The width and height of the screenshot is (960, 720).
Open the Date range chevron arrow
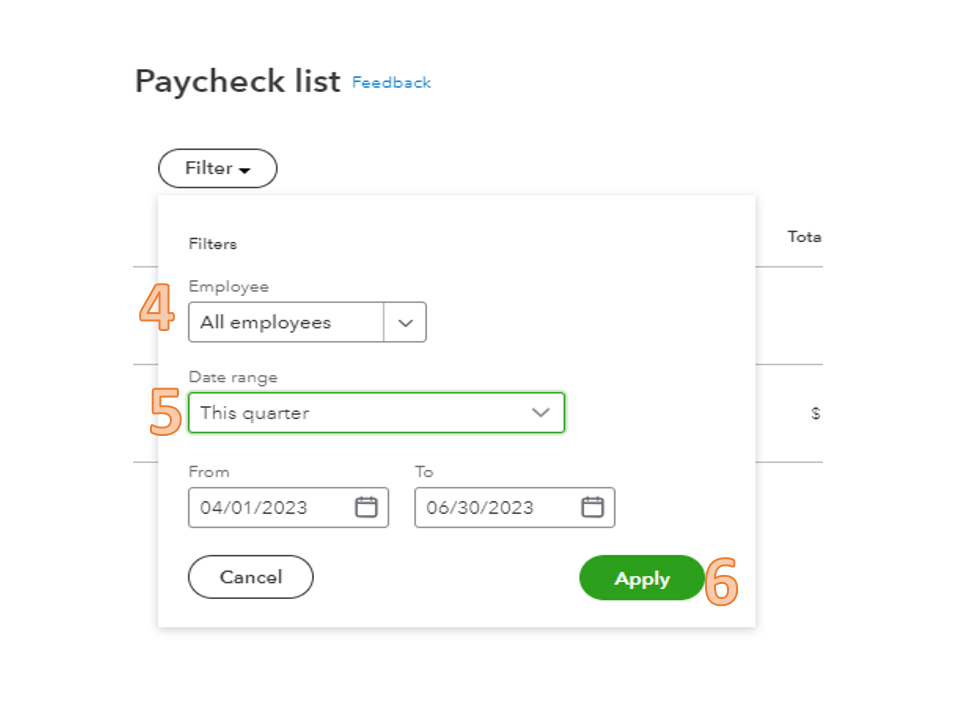tap(541, 412)
